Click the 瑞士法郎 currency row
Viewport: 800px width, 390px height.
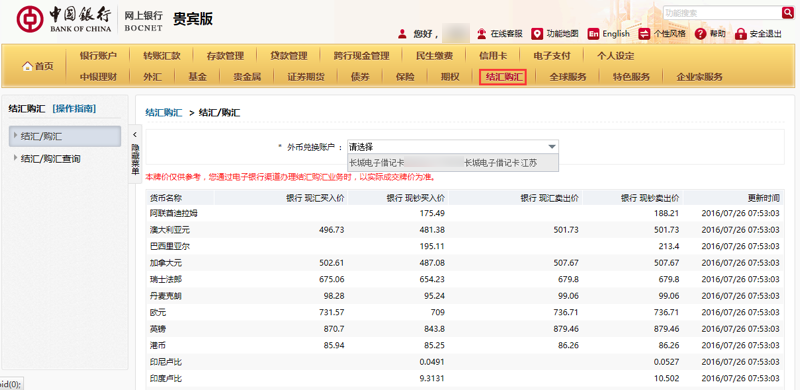point(465,279)
